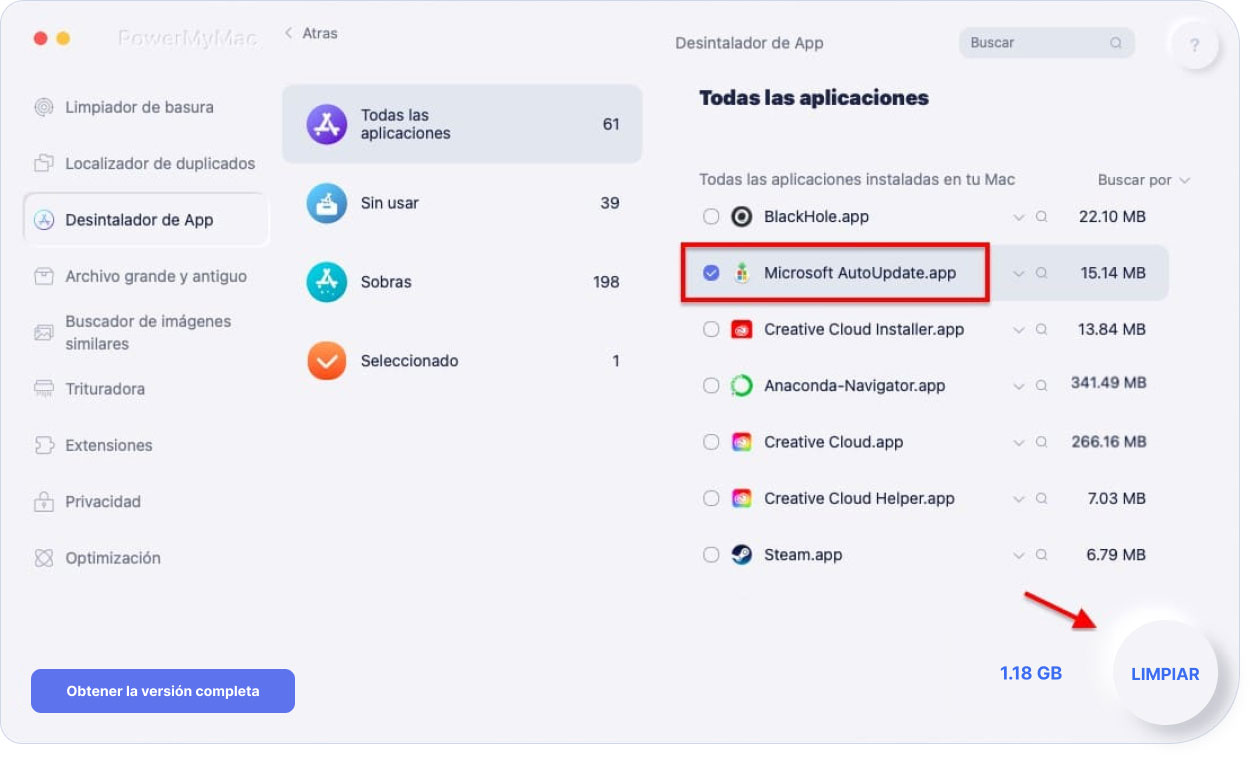Click magnifier icon in Anaconda-Navigator.app row
This screenshot has width=1253, height=760.
[x=1041, y=386]
